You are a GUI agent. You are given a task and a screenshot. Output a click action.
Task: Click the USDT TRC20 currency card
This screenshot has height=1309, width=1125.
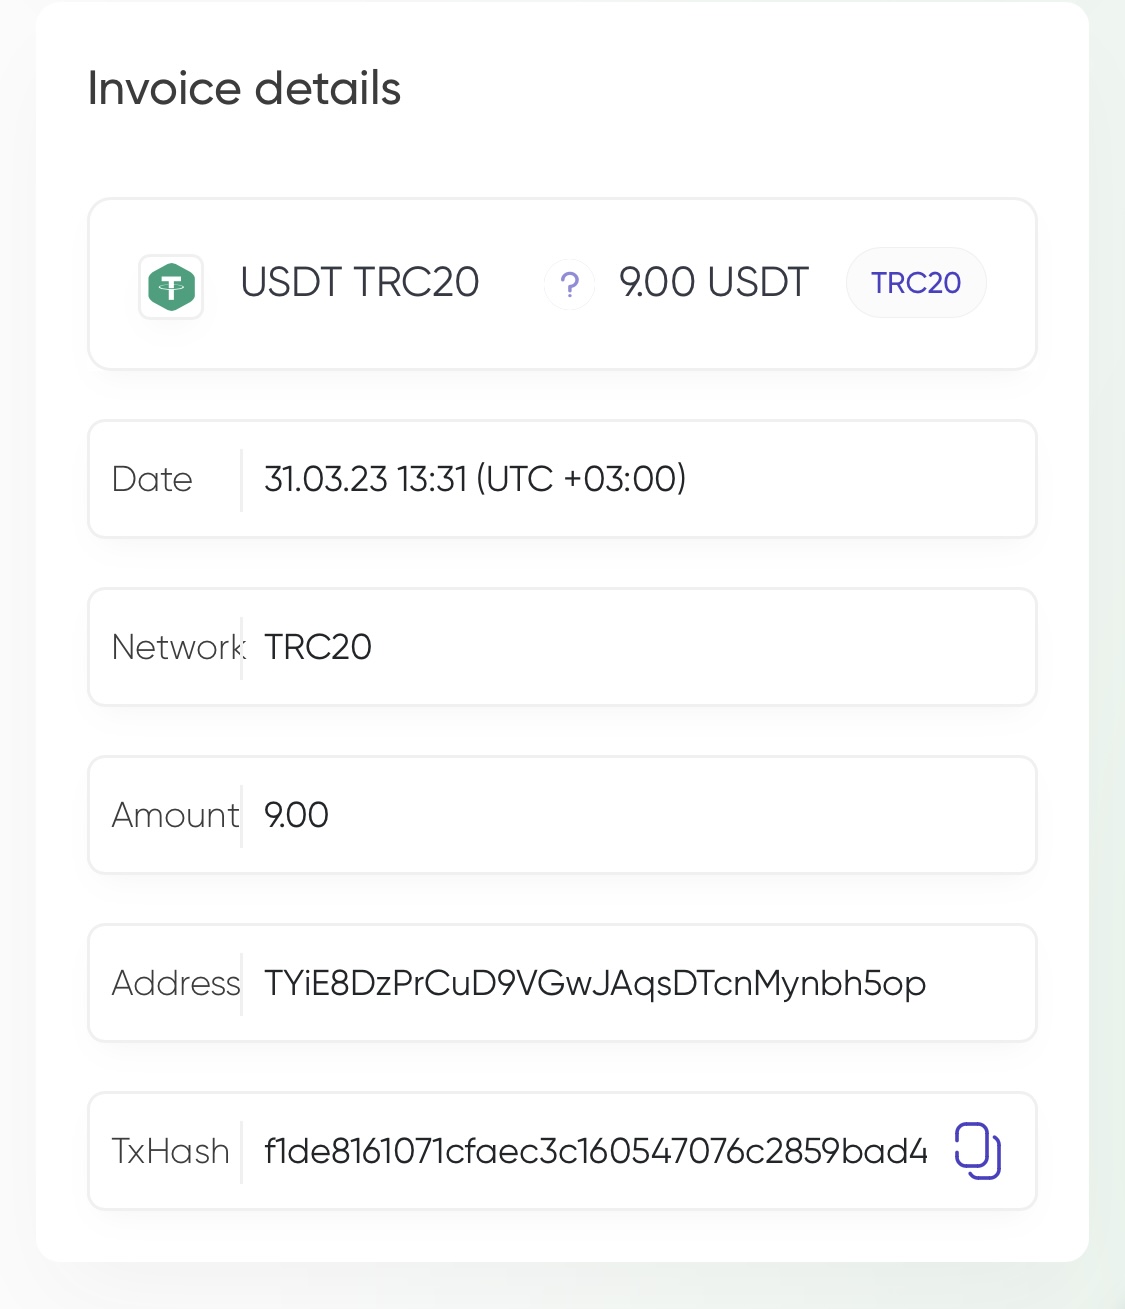(562, 284)
